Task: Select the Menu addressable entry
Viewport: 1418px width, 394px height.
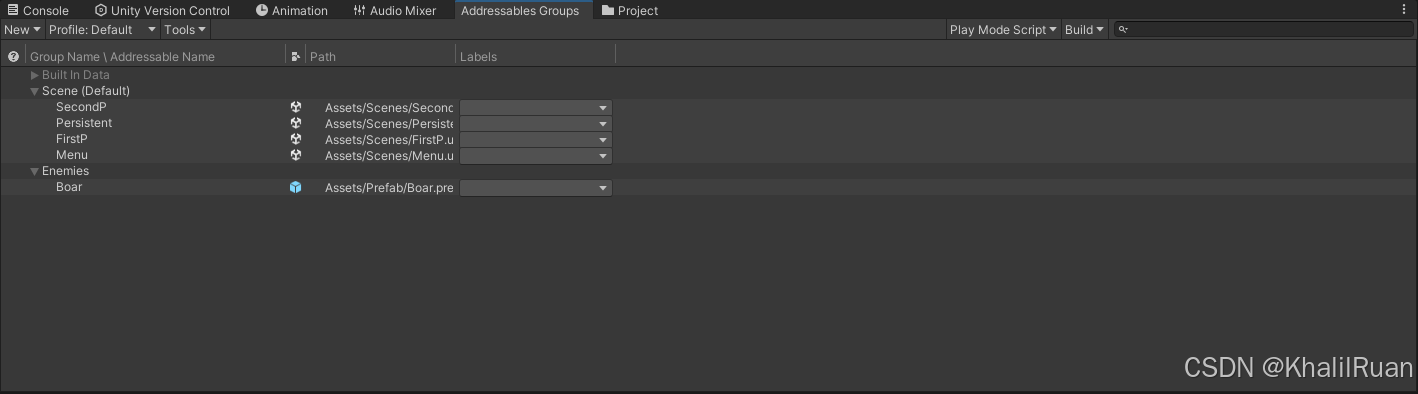Action: pyautogui.click(x=72, y=155)
